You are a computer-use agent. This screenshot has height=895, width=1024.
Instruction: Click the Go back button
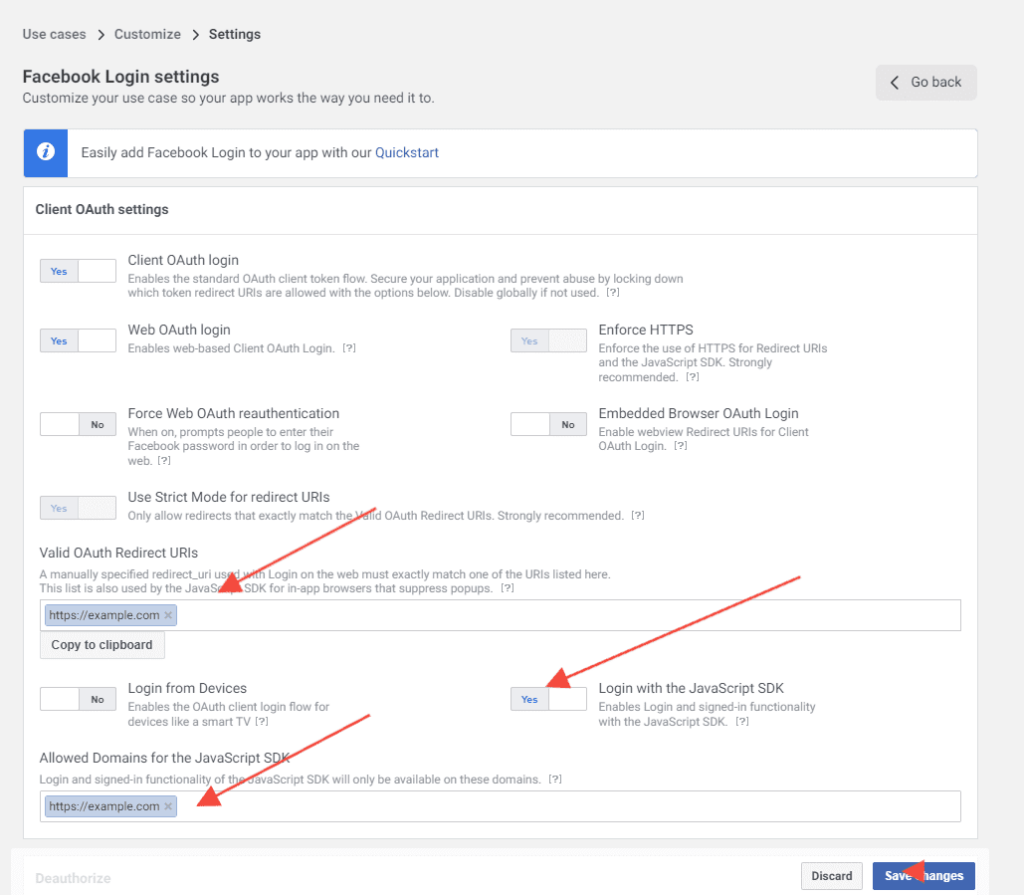click(x=925, y=82)
